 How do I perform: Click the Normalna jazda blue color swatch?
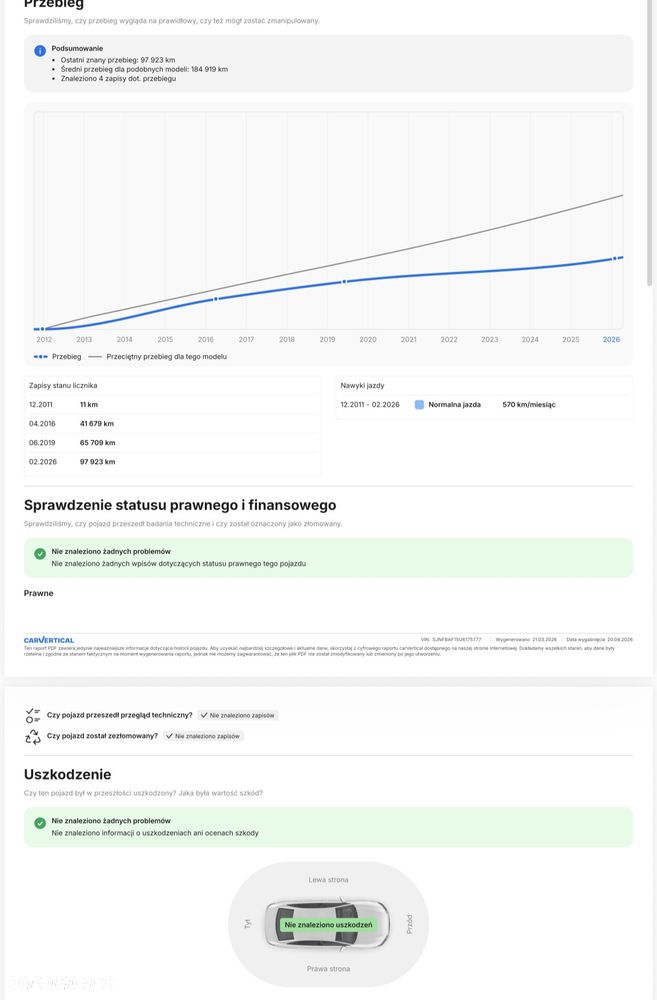(x=419, y=405)
